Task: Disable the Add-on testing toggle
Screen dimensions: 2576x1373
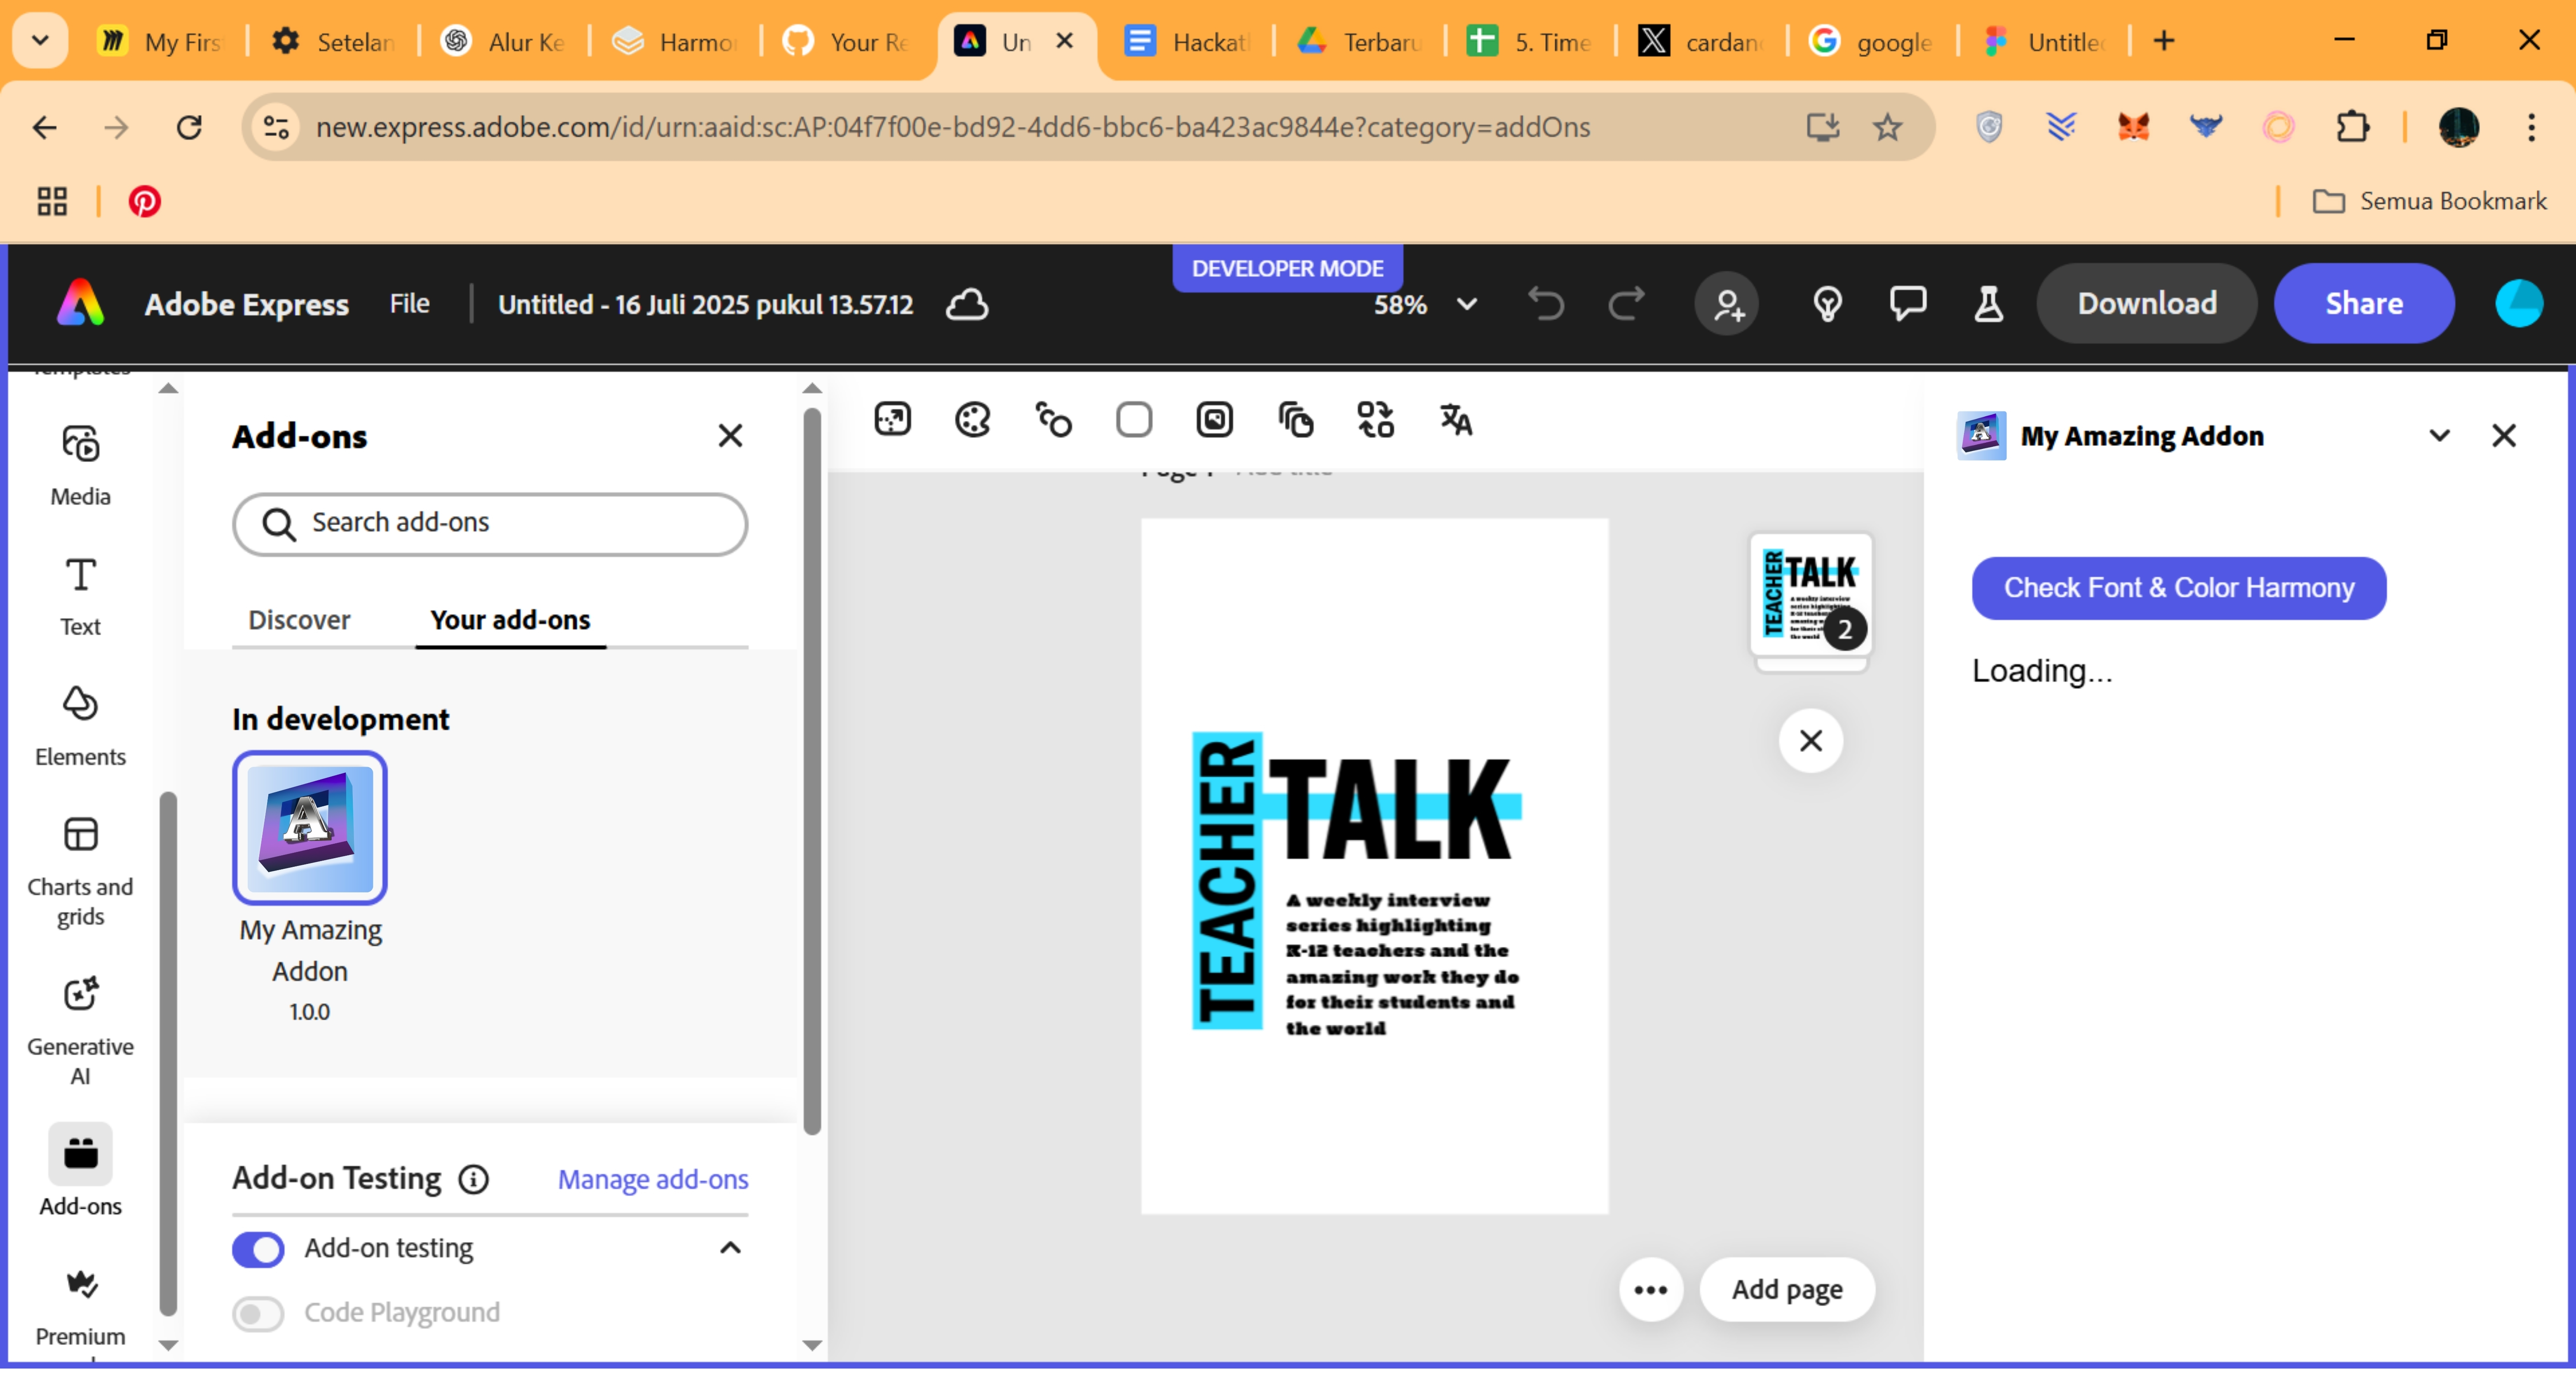Action: [258, 1248]
